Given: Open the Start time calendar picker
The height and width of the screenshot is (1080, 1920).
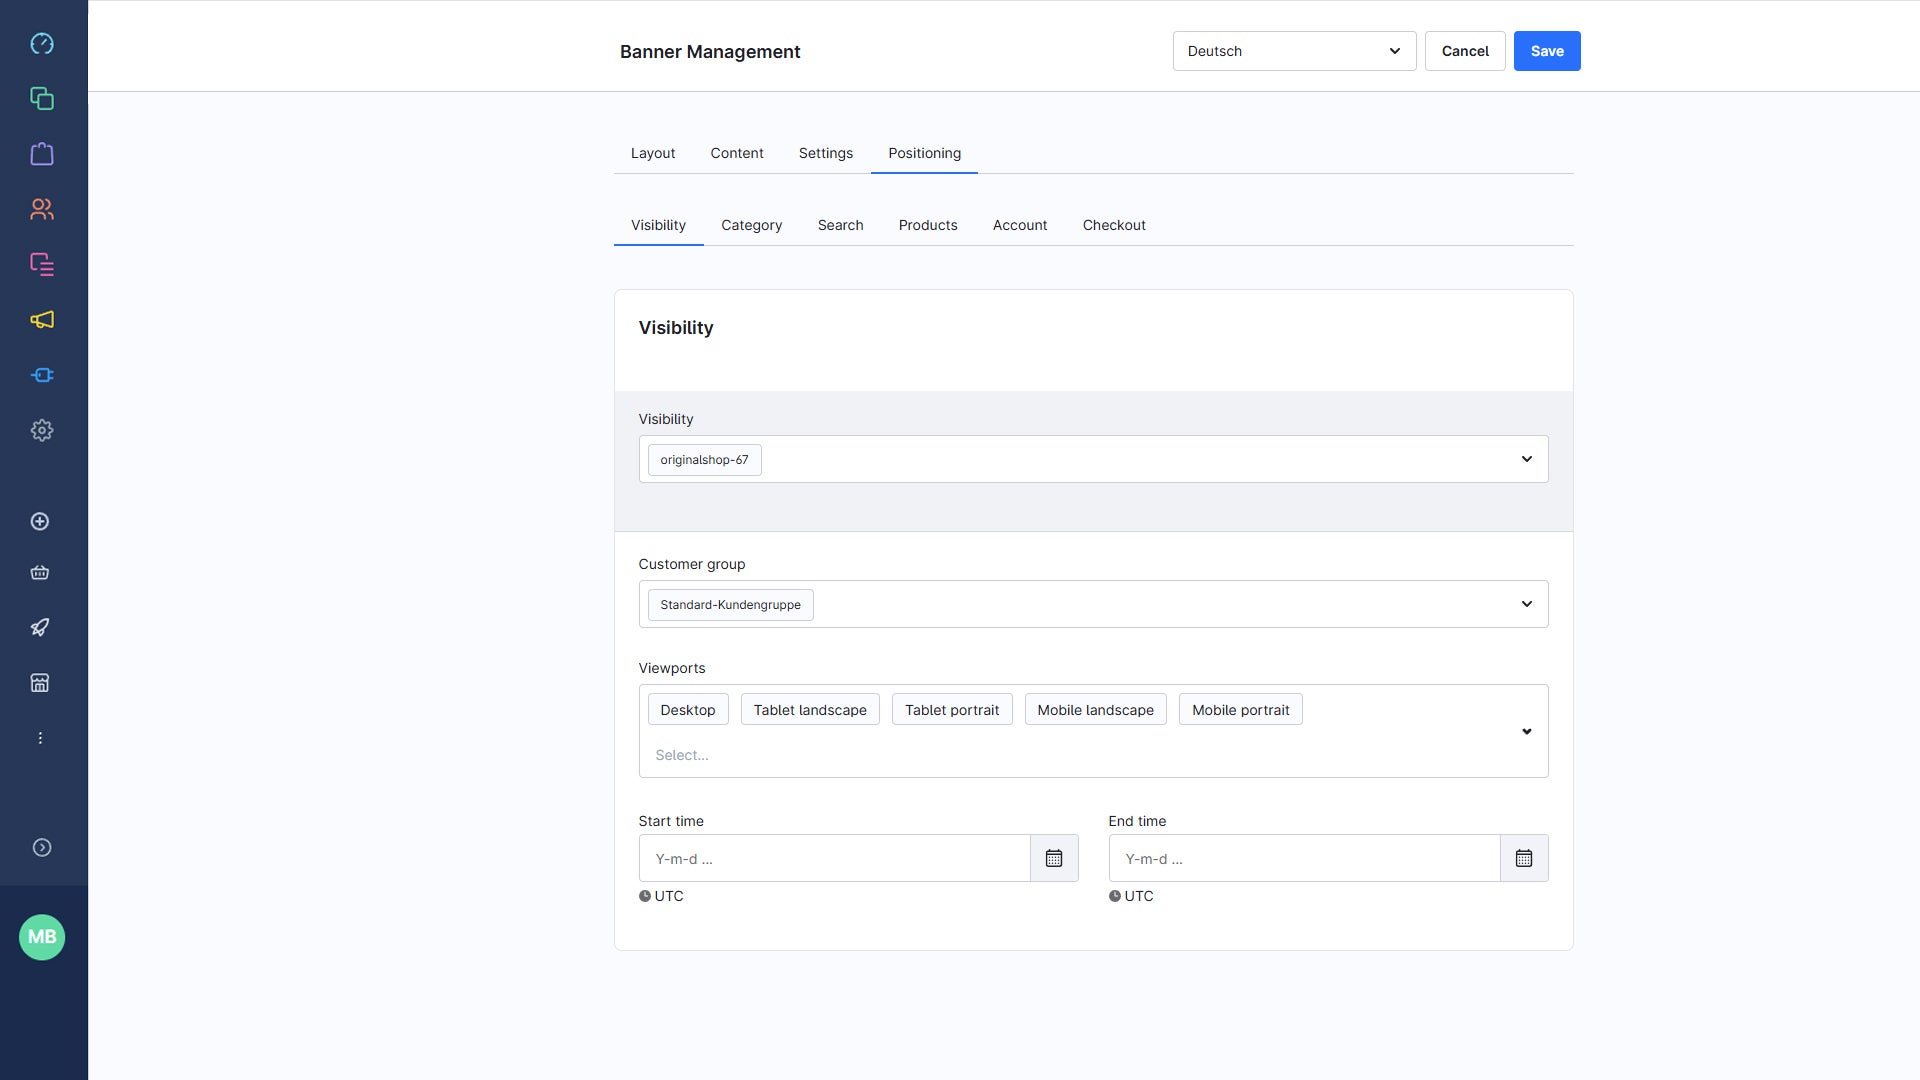Looking at the screenshot, I should click(x=1054, y=858).
